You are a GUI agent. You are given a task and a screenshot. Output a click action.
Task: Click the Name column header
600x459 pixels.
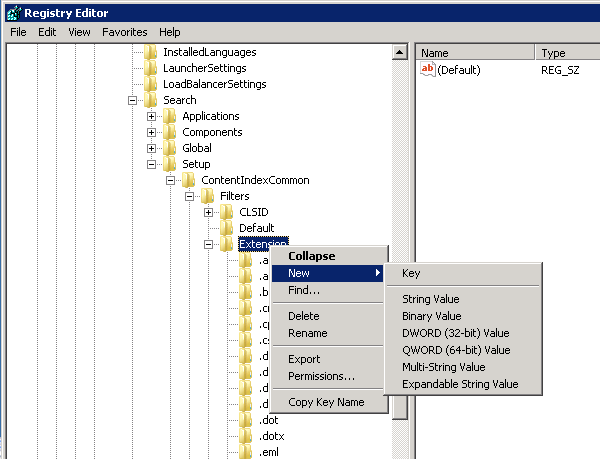click(x=475, y=52)
